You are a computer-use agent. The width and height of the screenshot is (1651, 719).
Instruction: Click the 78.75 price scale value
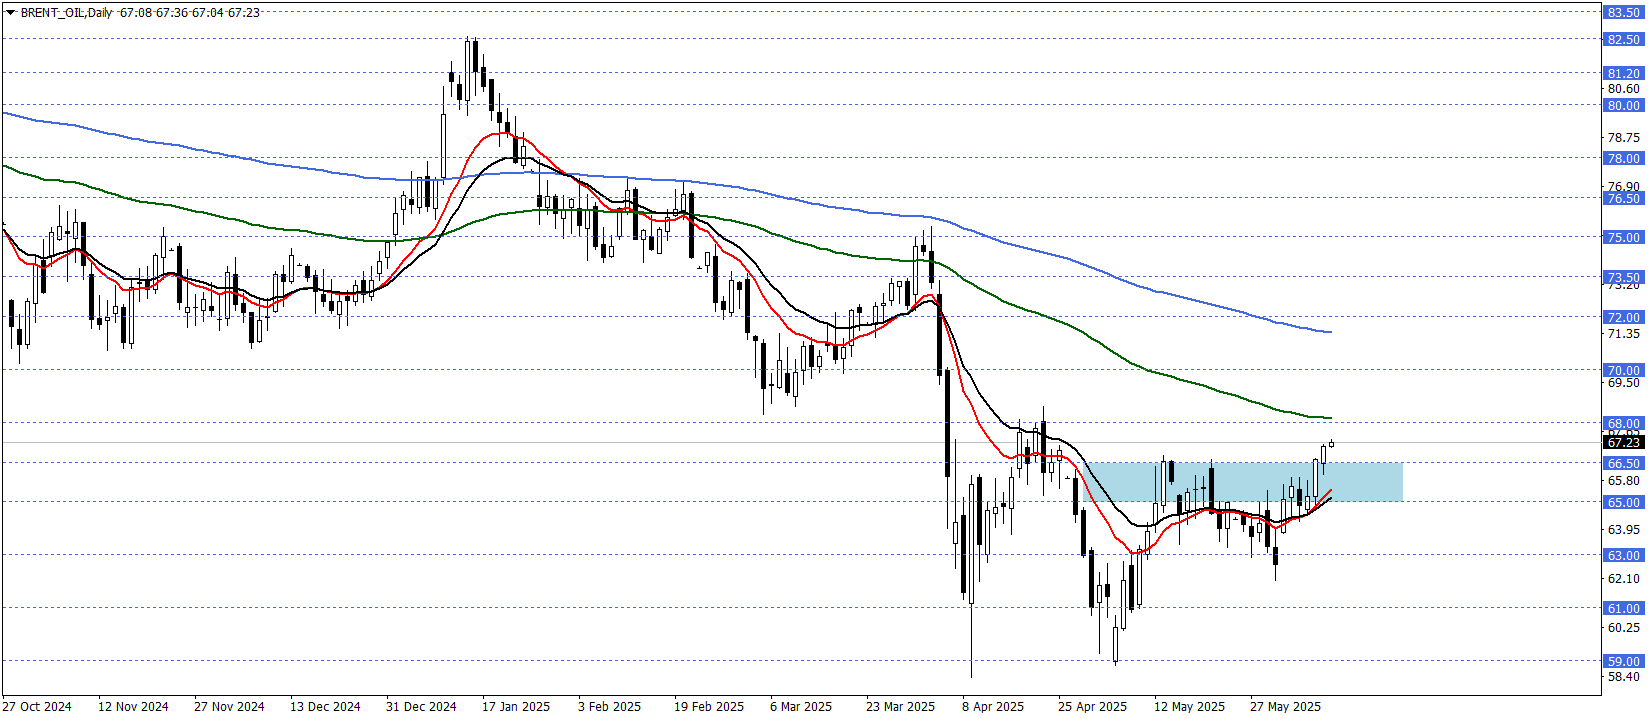coord(1624,138)
